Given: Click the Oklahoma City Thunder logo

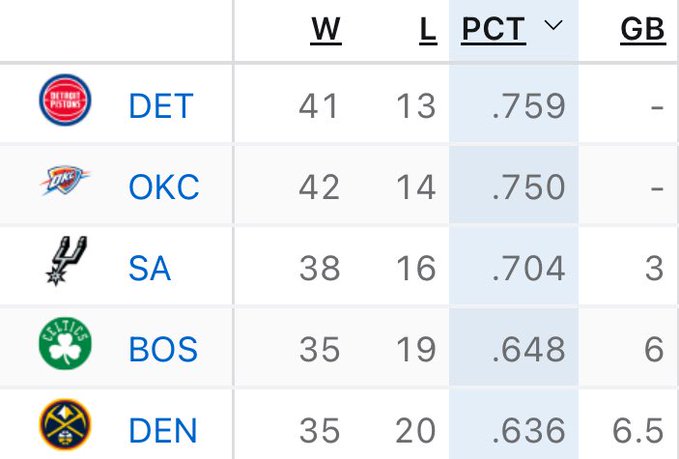Looking at the screenshot, I should tap(65, 184).
